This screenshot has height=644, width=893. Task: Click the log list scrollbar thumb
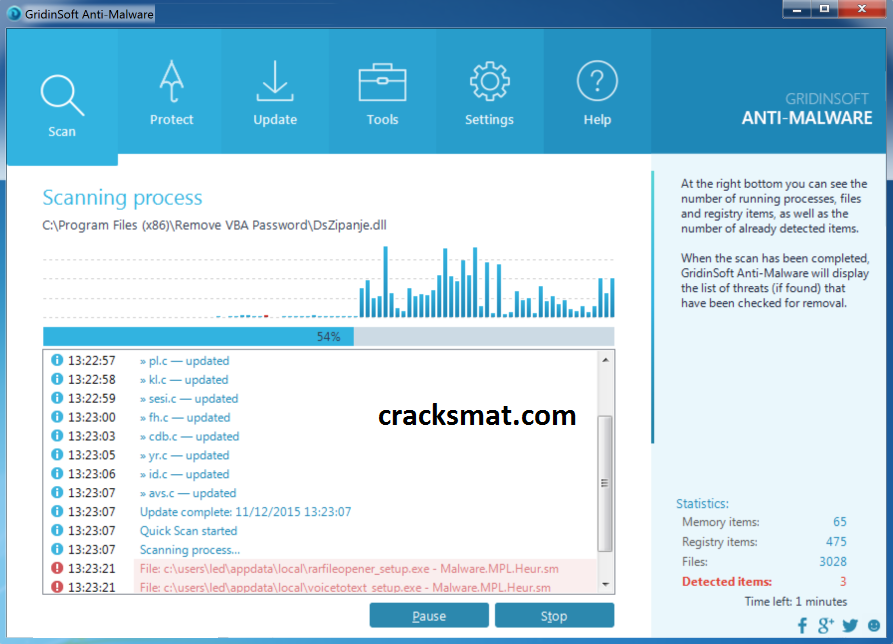(x=605, y=483)
